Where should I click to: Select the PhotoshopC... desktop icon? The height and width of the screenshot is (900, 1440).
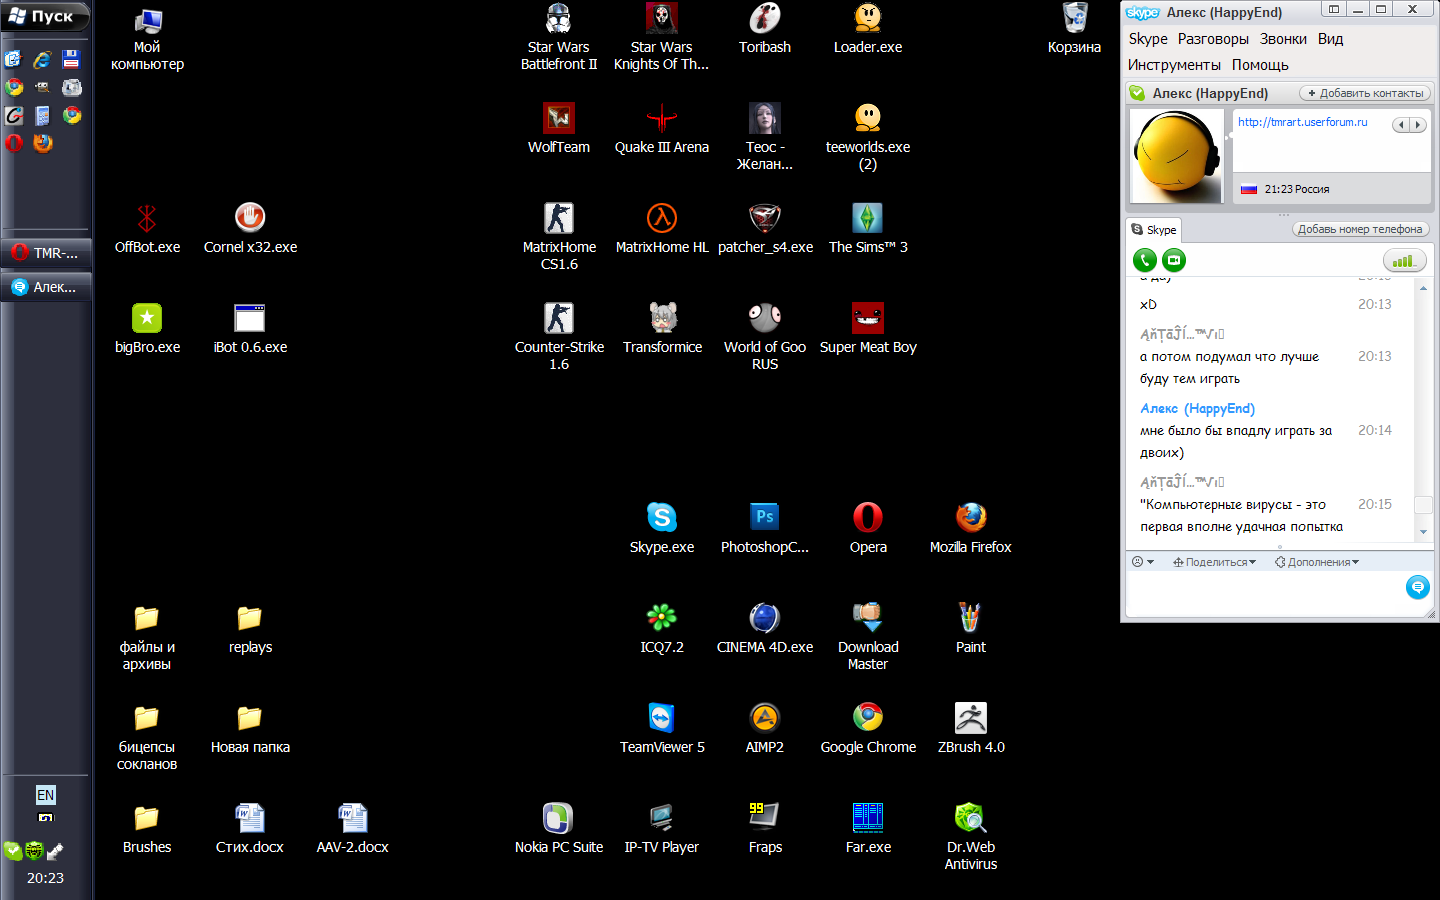pyautogui.click(x=765, y=529)
